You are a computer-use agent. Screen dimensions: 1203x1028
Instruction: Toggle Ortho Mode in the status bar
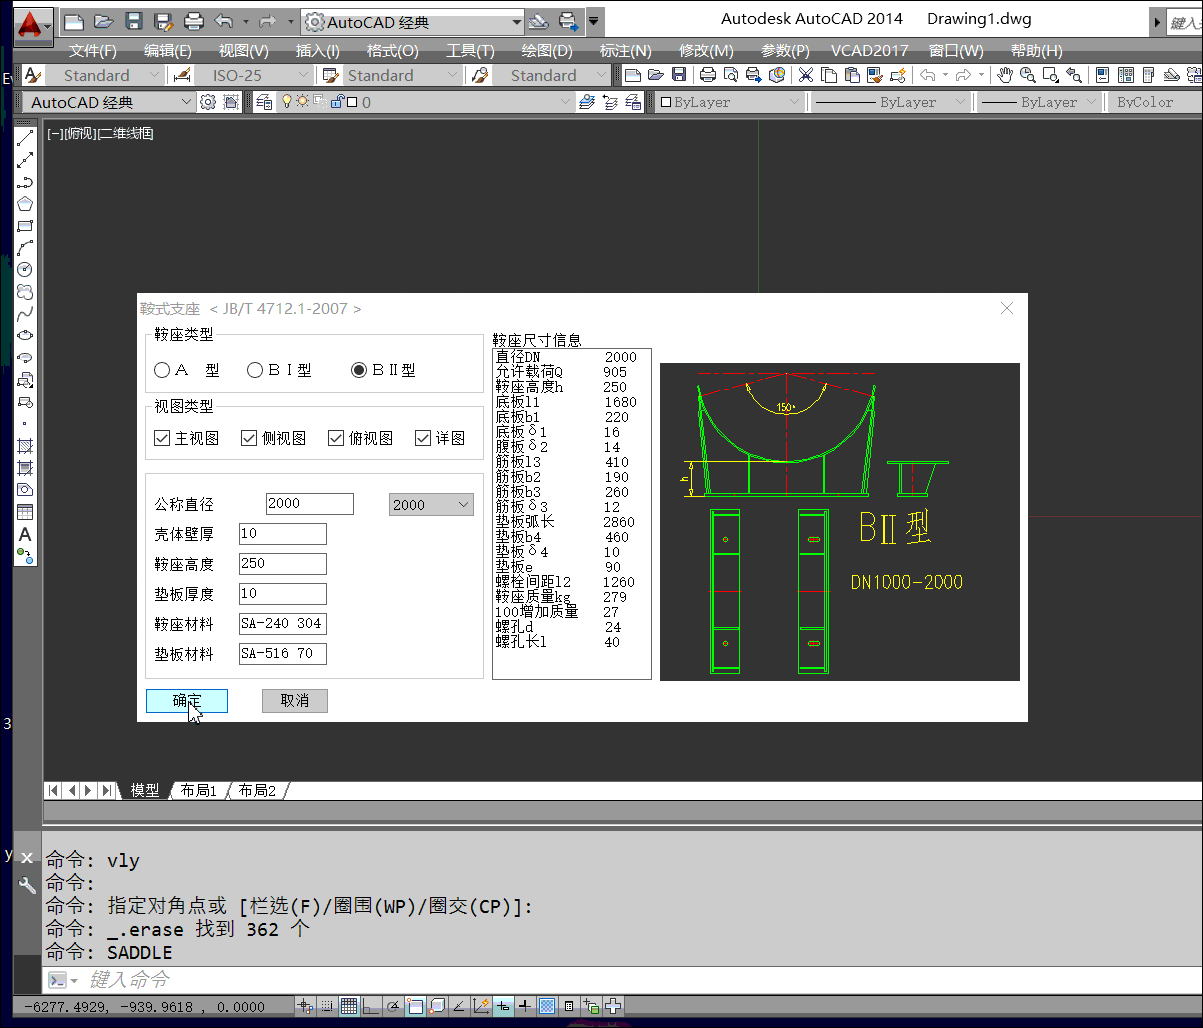(x=371, y=1006)
